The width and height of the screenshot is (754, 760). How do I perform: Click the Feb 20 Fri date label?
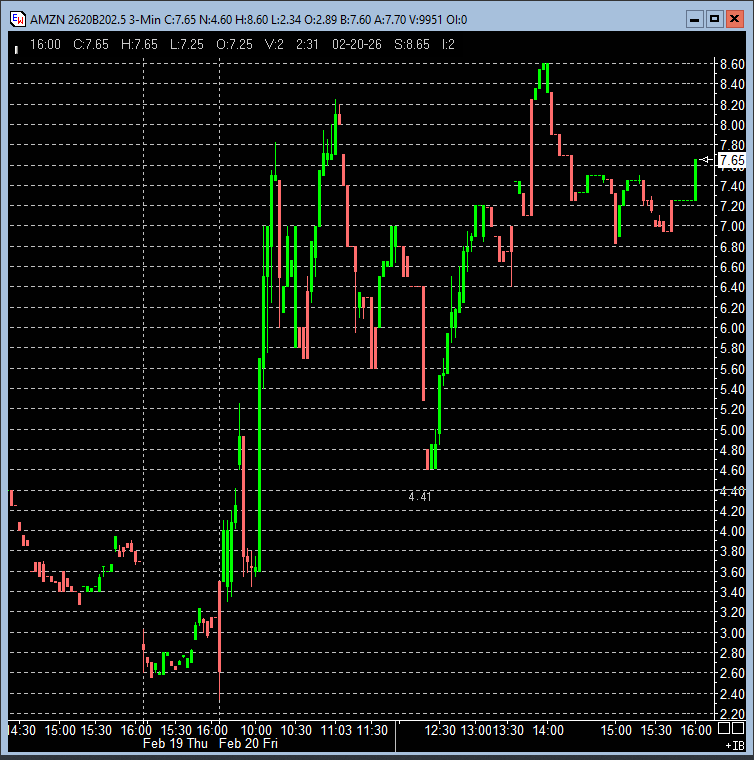246,744
